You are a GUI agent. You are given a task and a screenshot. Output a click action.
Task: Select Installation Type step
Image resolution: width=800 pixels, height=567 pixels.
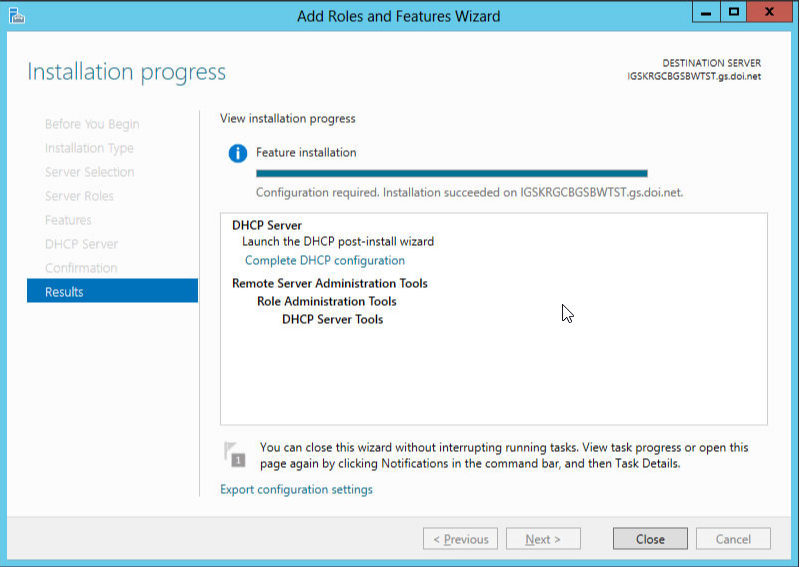(89, 148)
